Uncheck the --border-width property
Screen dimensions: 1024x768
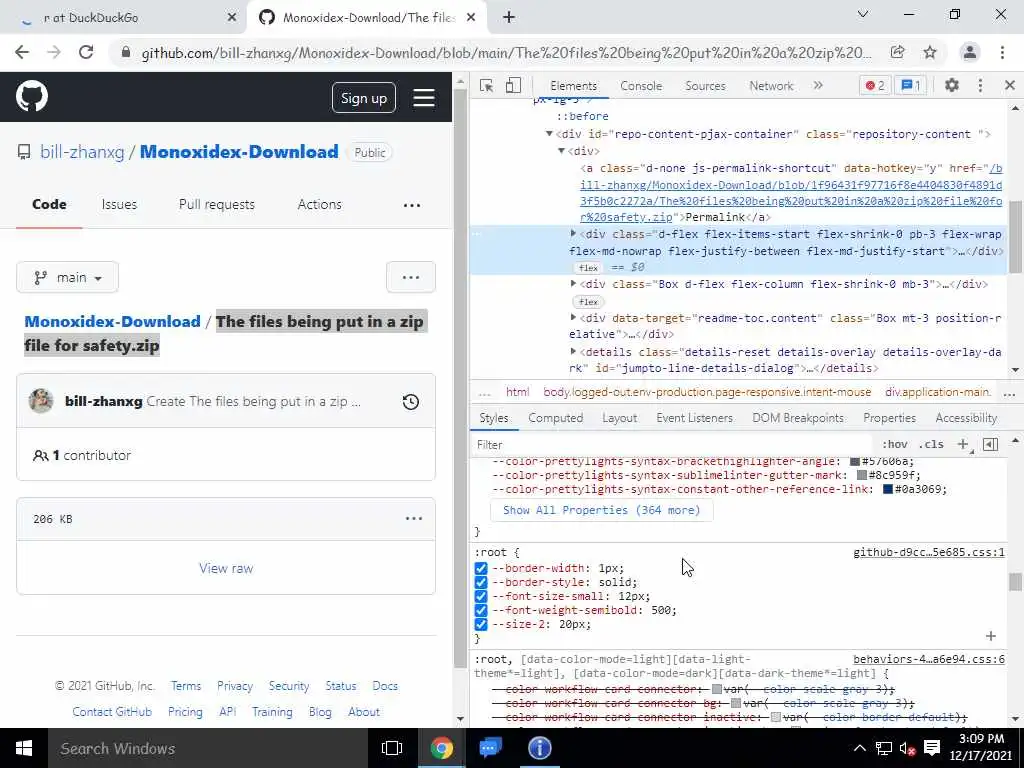[x=481, y=568]
